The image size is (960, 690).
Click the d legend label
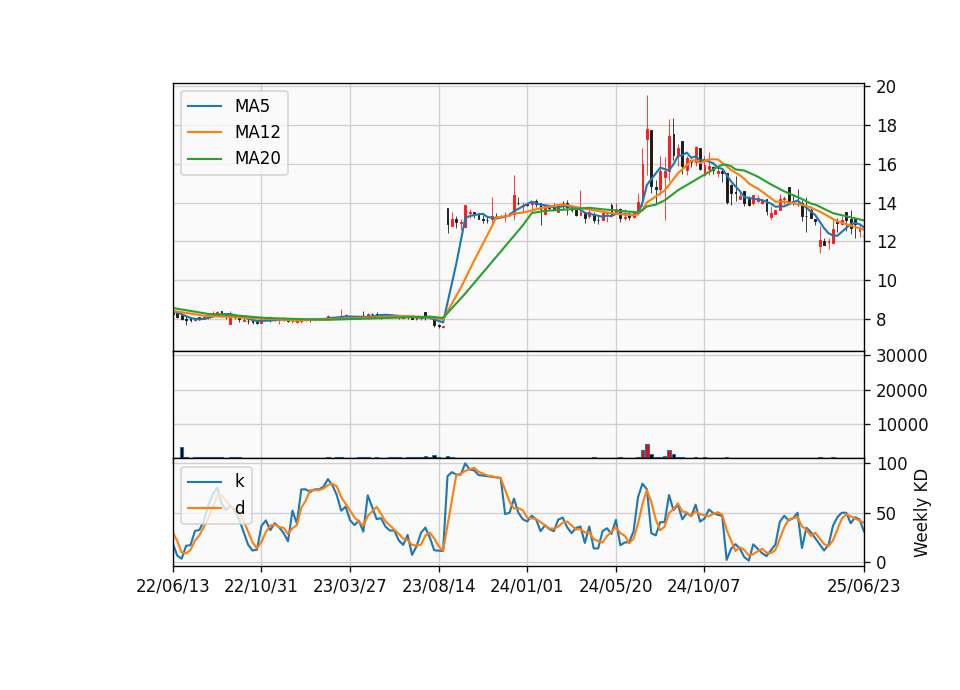[x=240, y=508]
